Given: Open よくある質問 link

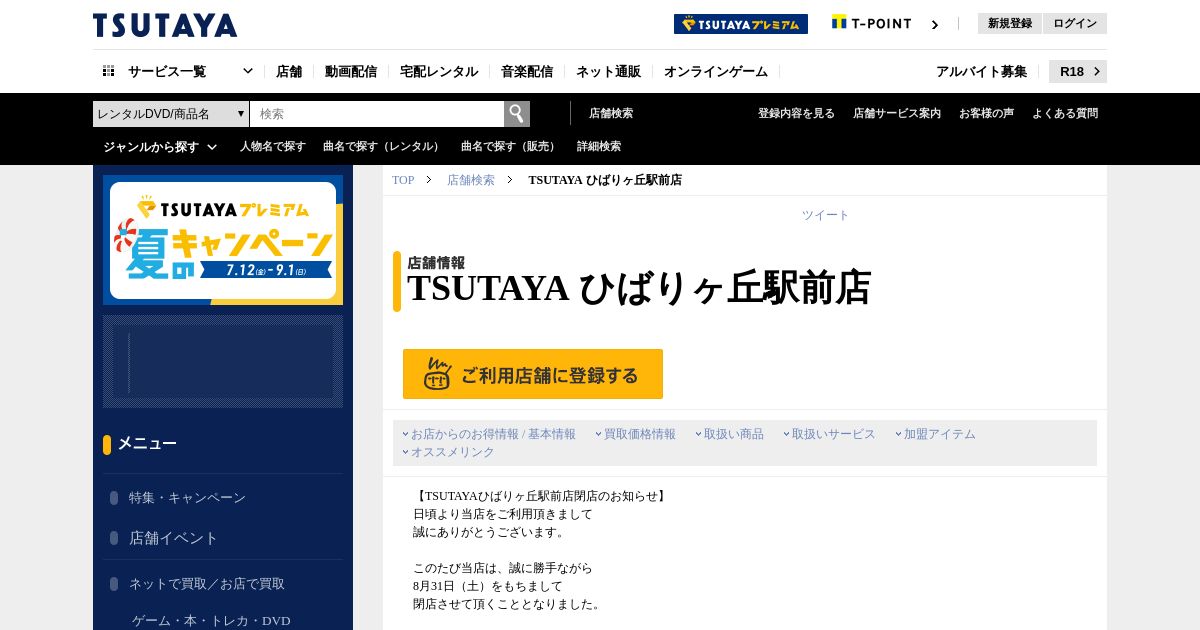Looking at the screenshot, I should pyautogui.click(x=1065, y=113).
